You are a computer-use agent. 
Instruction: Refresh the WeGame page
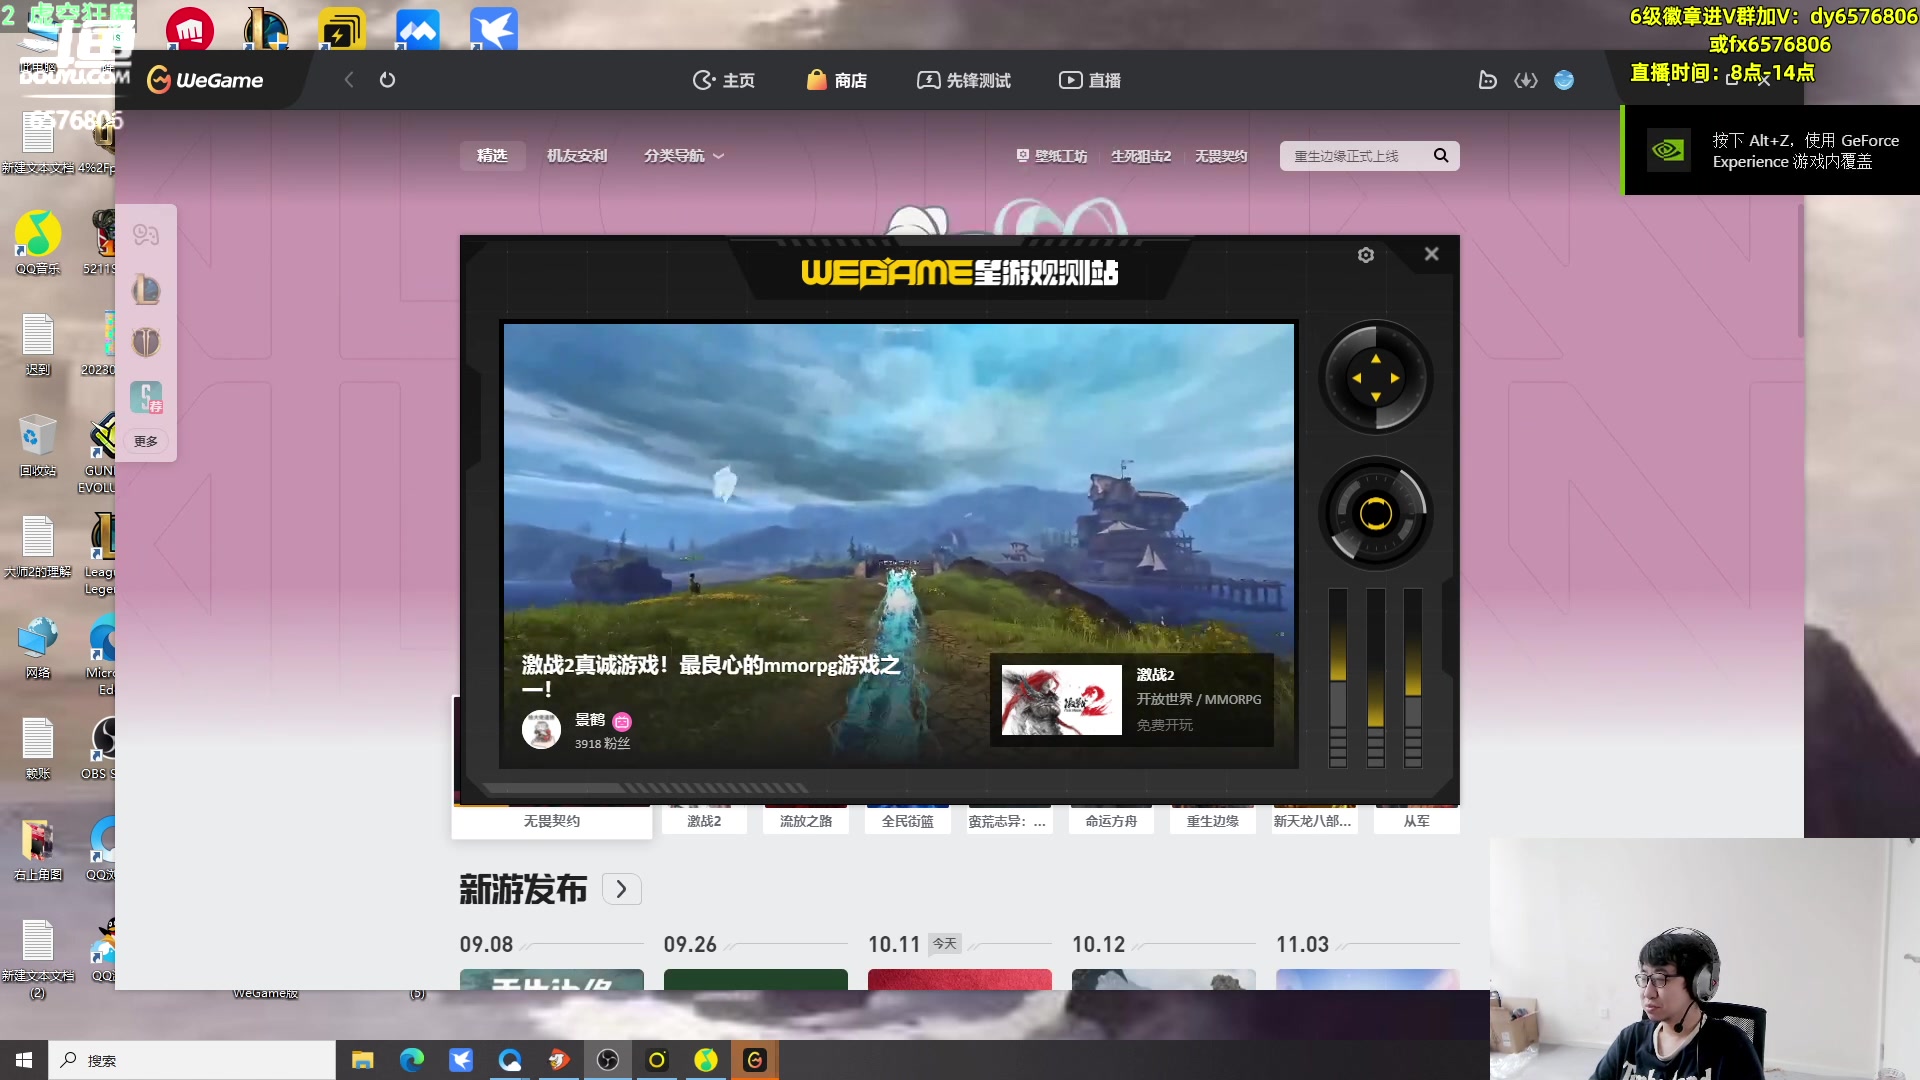click(x=387, y=80)
